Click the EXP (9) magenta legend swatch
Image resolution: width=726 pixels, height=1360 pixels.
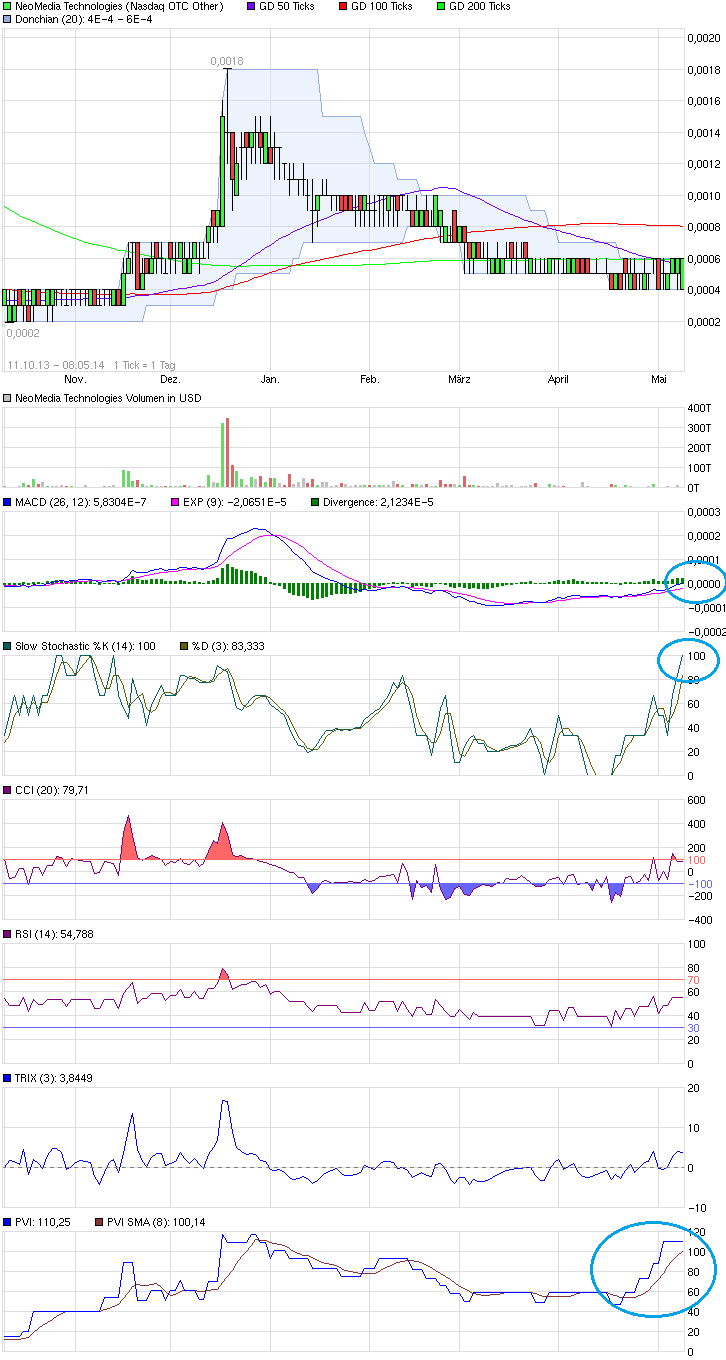coord(176,502)
